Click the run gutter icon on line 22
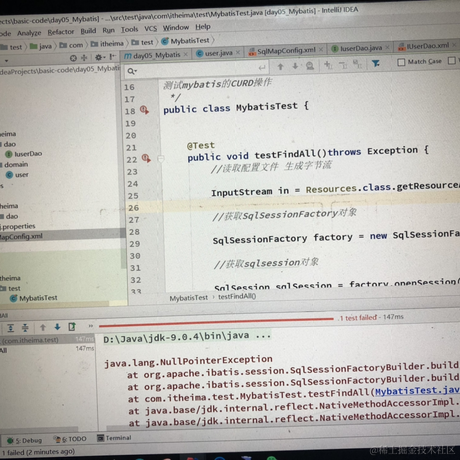Viewport: 460px width, 460px height. pyautogui.click(x=146, y=158)
